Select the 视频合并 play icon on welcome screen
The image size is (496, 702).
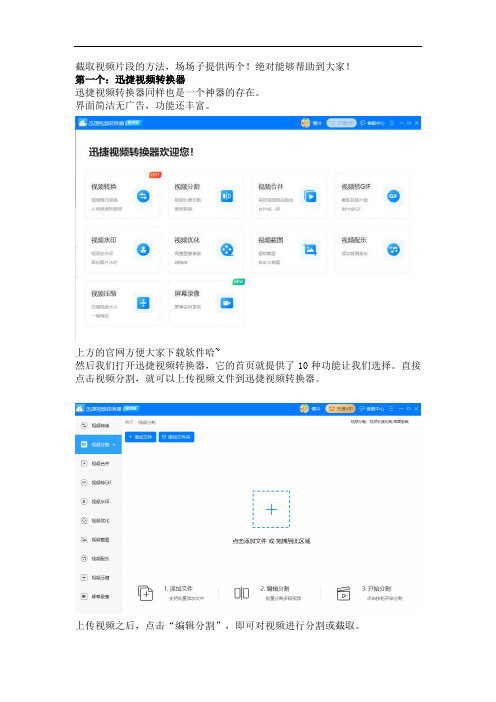click(310, 196)
